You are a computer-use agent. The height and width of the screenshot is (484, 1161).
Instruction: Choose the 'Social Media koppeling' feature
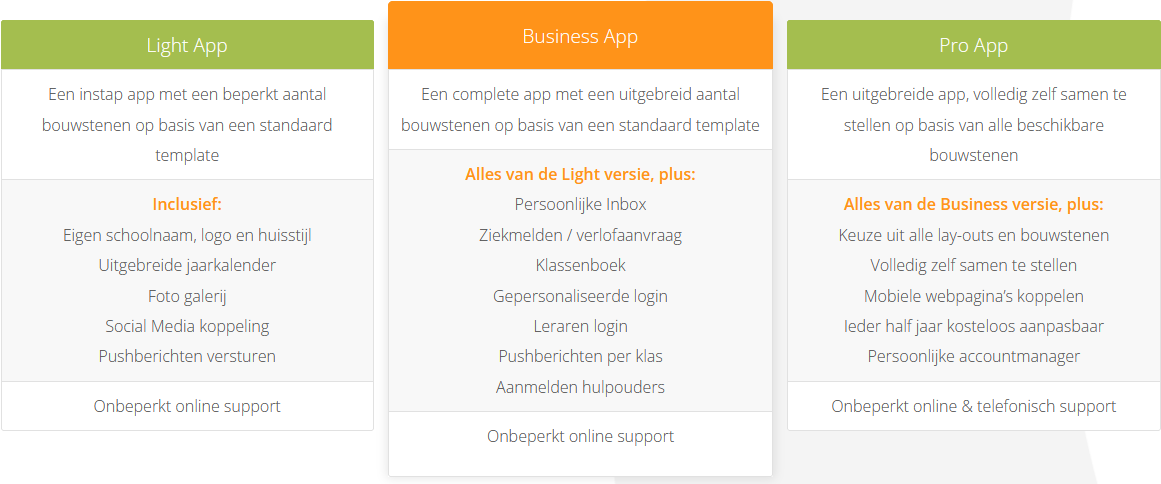pos(187,326)
